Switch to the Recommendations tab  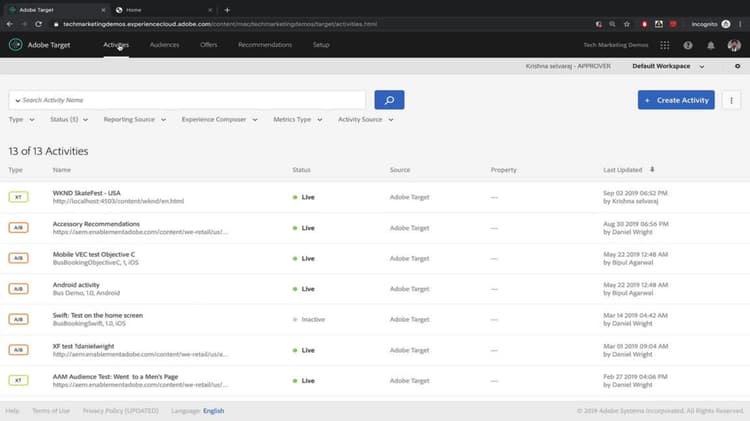point(265,44)
